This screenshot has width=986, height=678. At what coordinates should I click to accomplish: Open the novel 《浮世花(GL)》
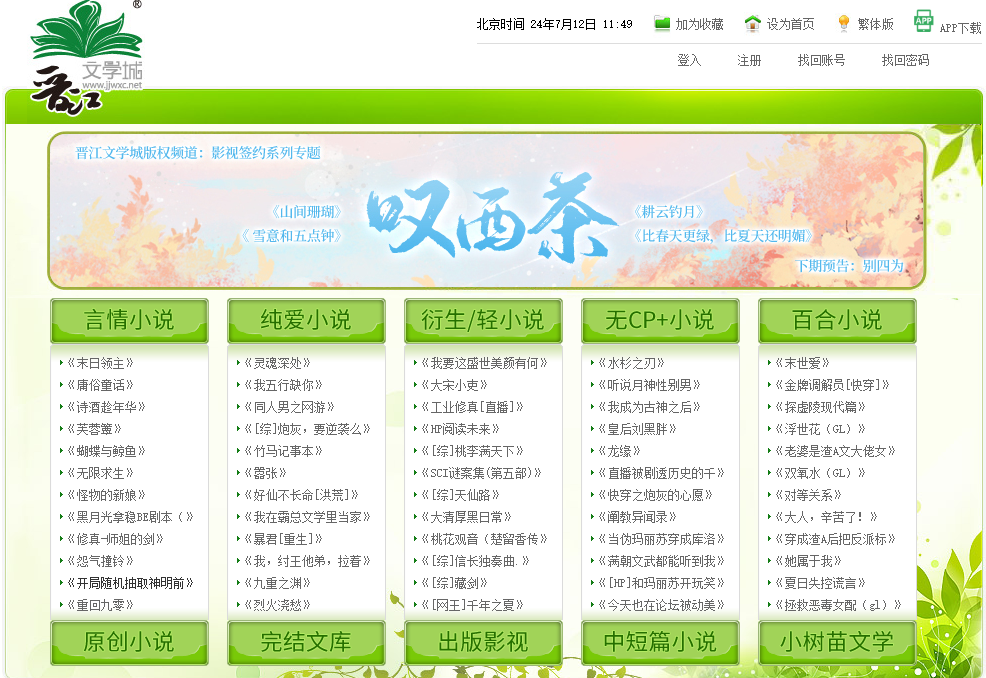pyautogui.click(x=821, y=429)
